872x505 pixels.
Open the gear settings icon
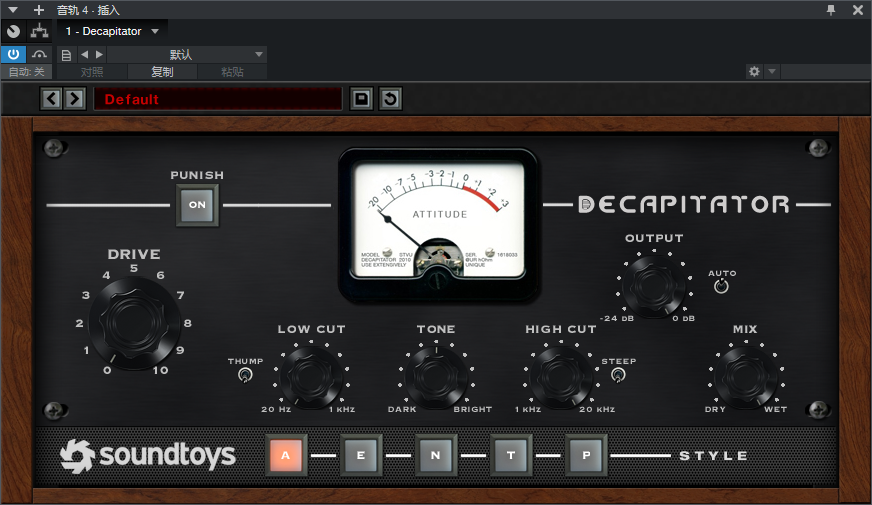(x=754, y=71)
